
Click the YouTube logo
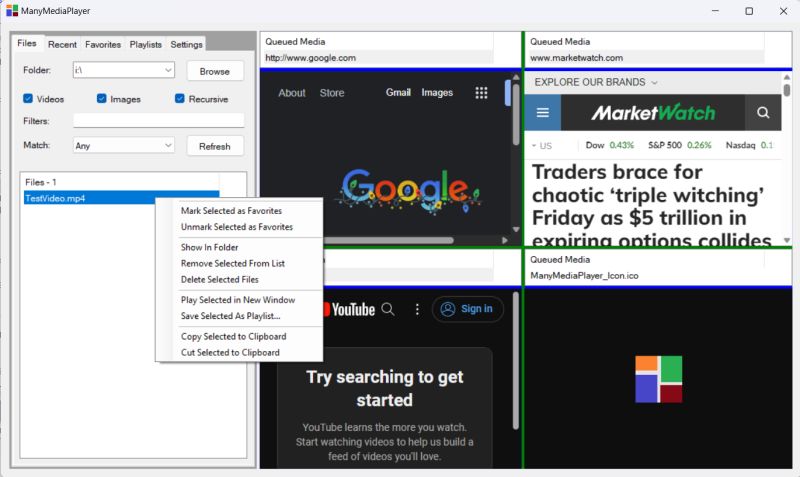point(349,309)
